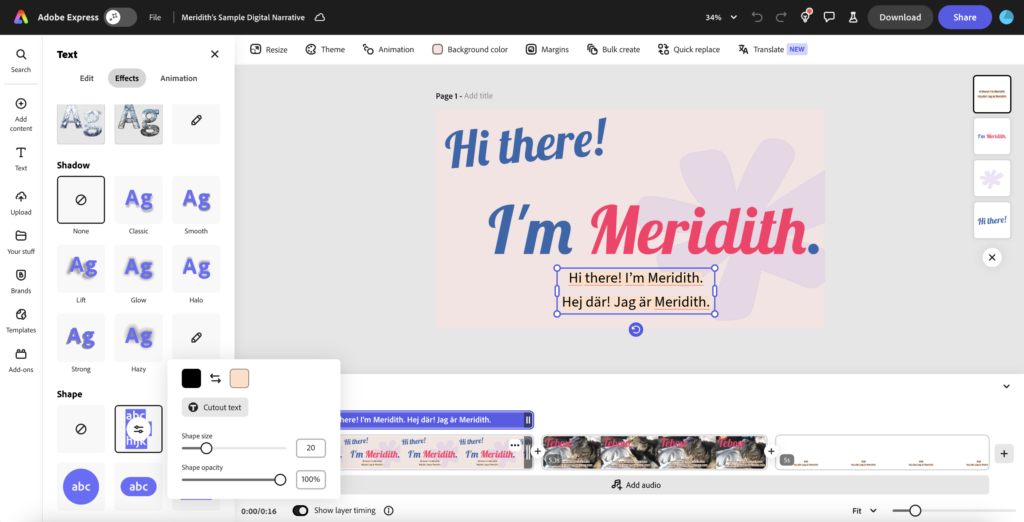Open the Upload panel

pyautogui.click(x=21, y=201)
